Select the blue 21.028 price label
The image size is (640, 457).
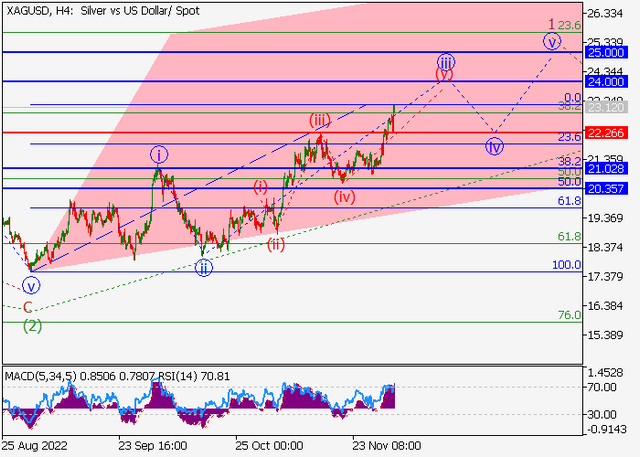pos(606,169)
